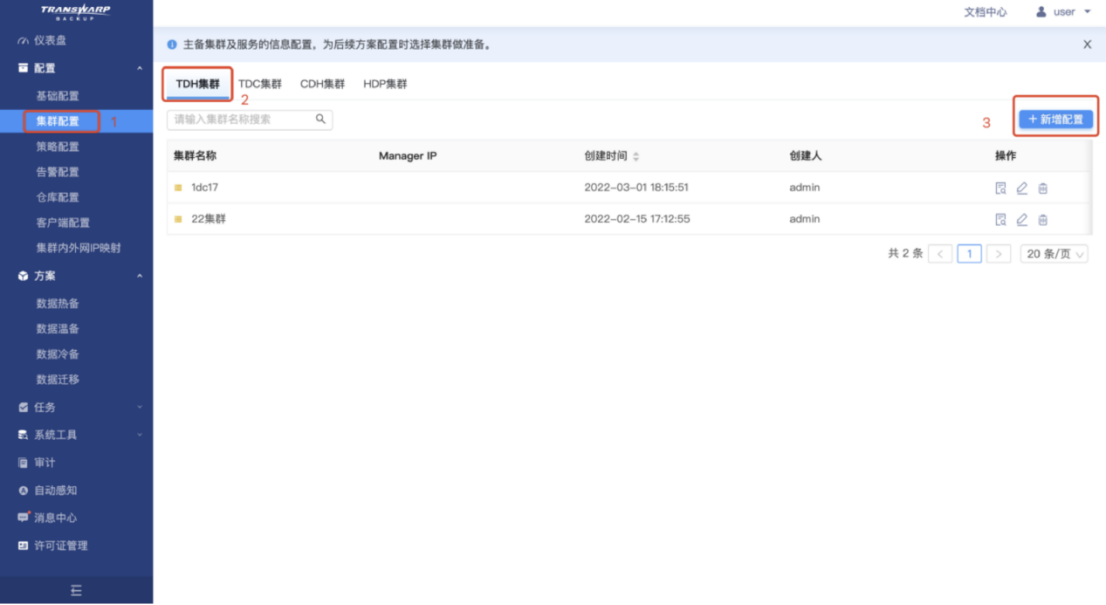Viewport: 1106px width, 605px height.
Task: Open 消息中心 message center
Action: click(55, 518)
